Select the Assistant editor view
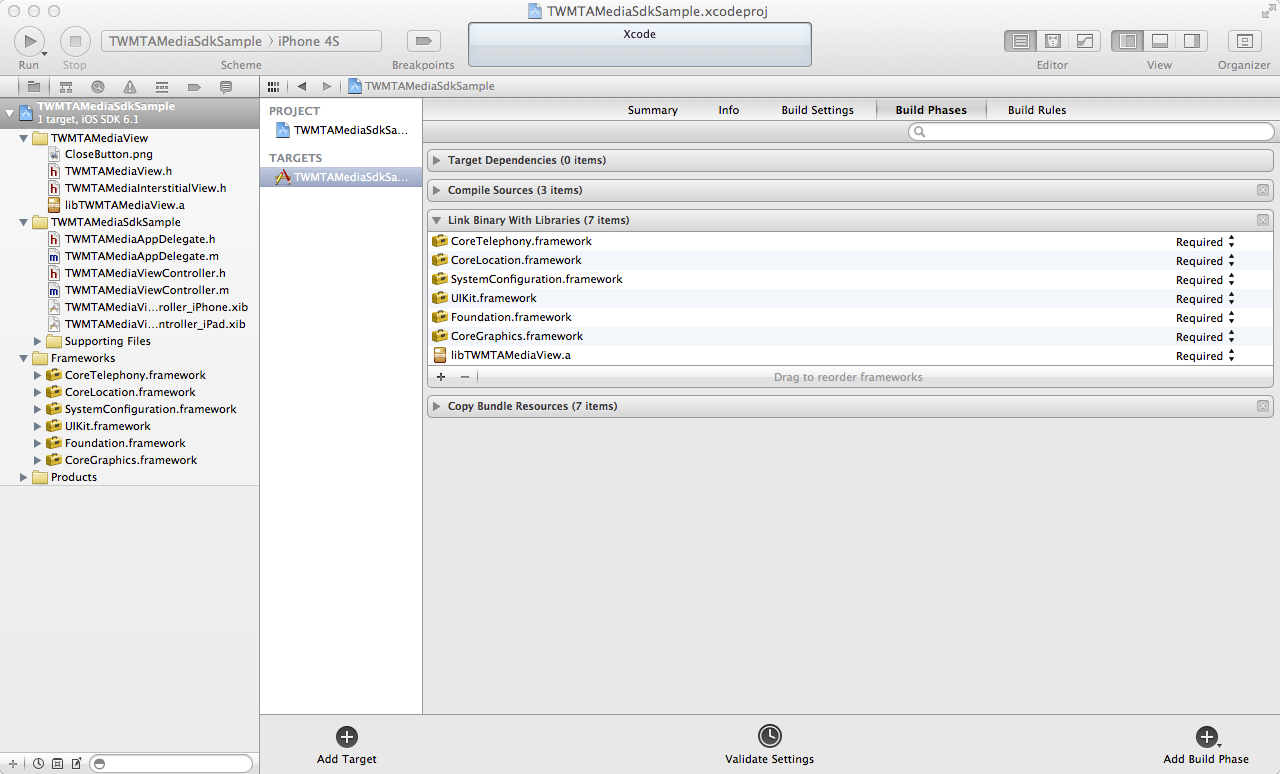Screen dimensions: 1280x774 [x=1052, y=41]
